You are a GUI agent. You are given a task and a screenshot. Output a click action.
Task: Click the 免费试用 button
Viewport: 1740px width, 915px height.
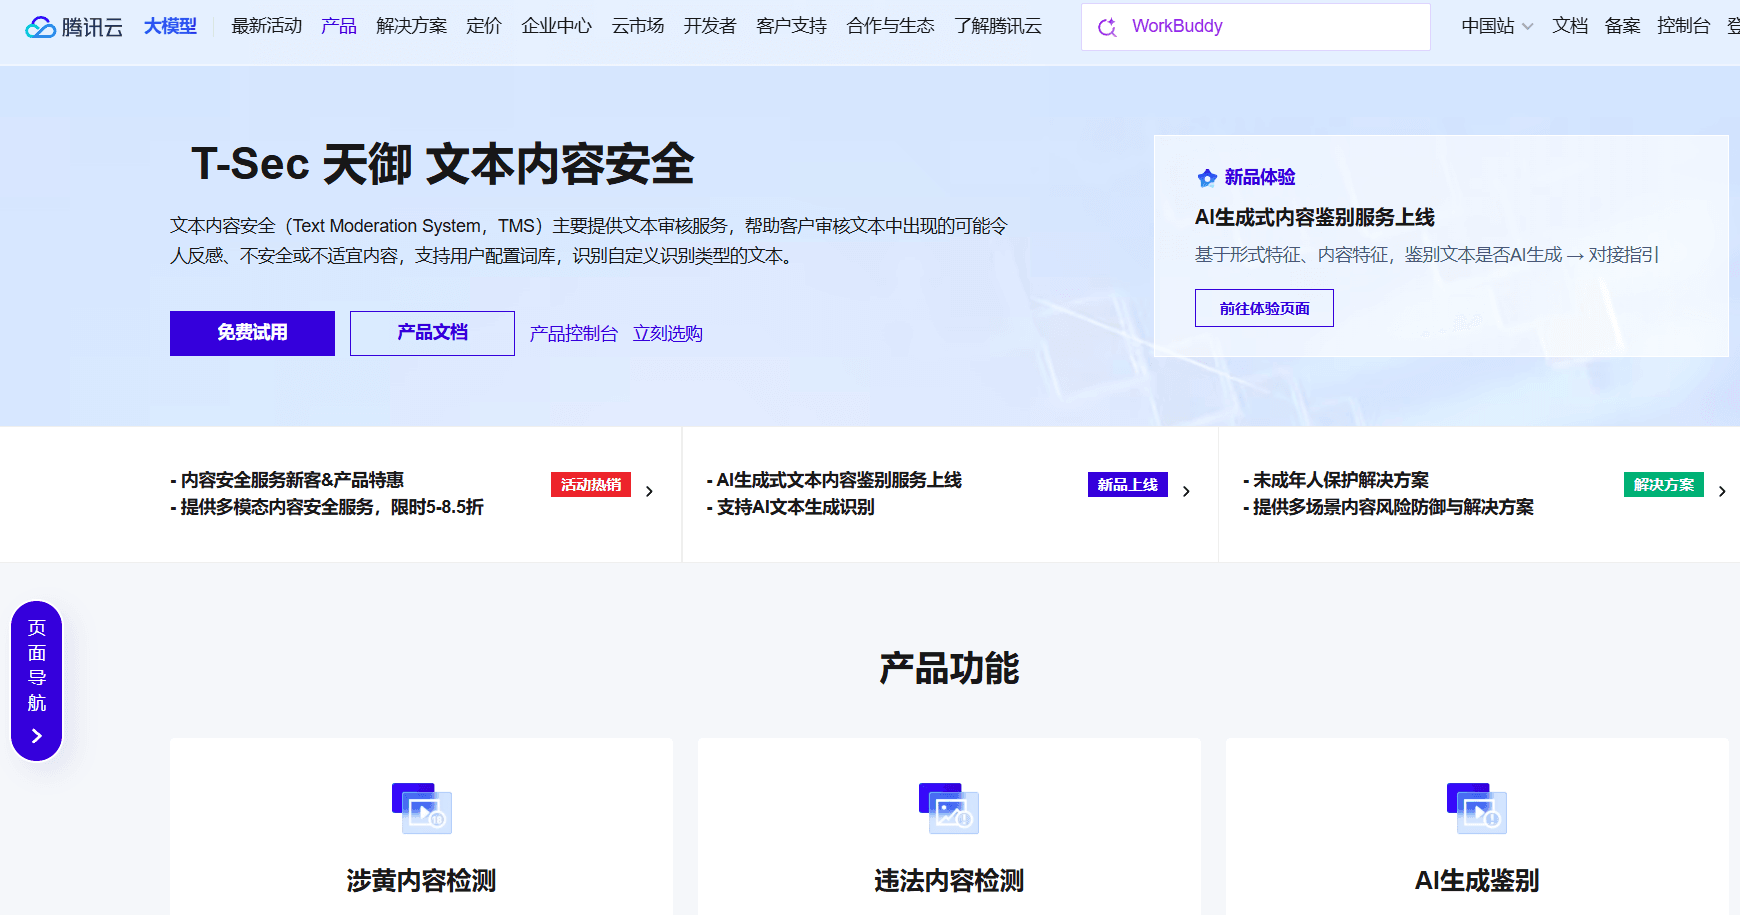[x=252, y=333]
